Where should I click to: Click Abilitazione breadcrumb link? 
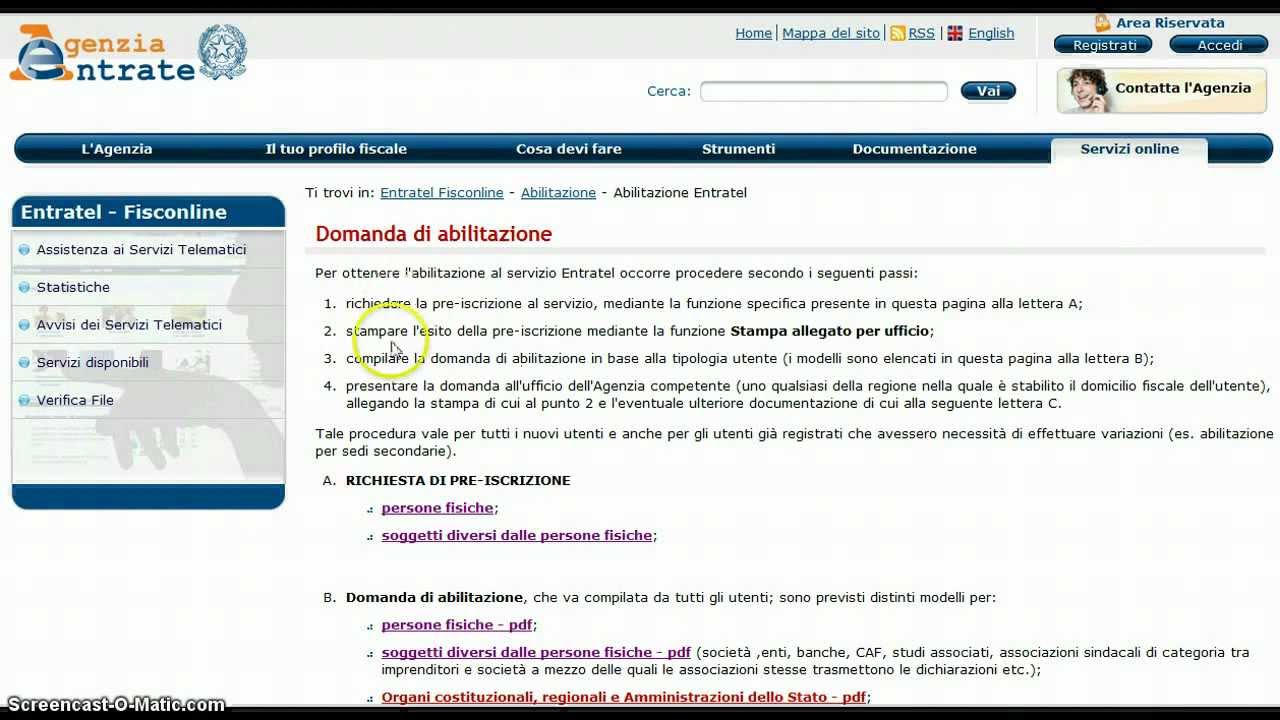coord(558,192)
